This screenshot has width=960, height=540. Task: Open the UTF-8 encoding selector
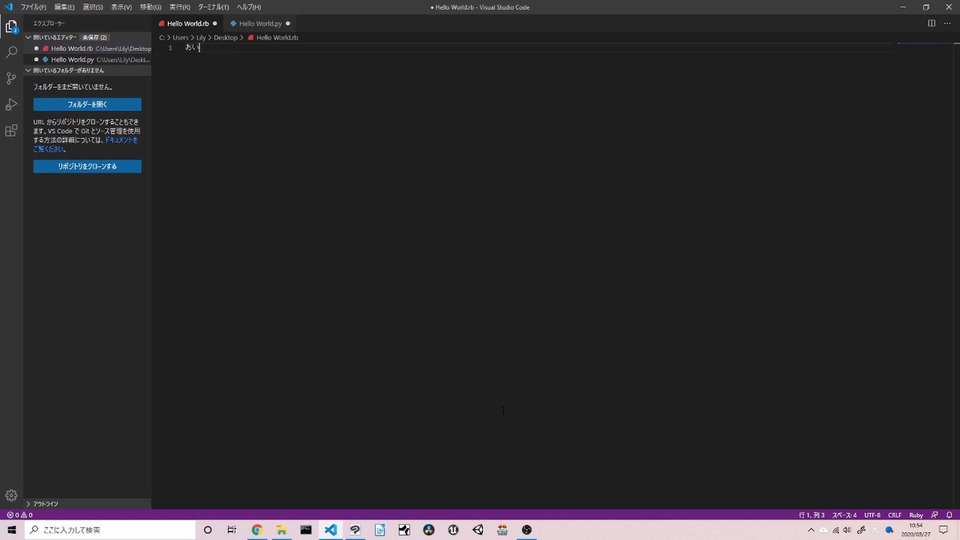click(x=872, y=515)
